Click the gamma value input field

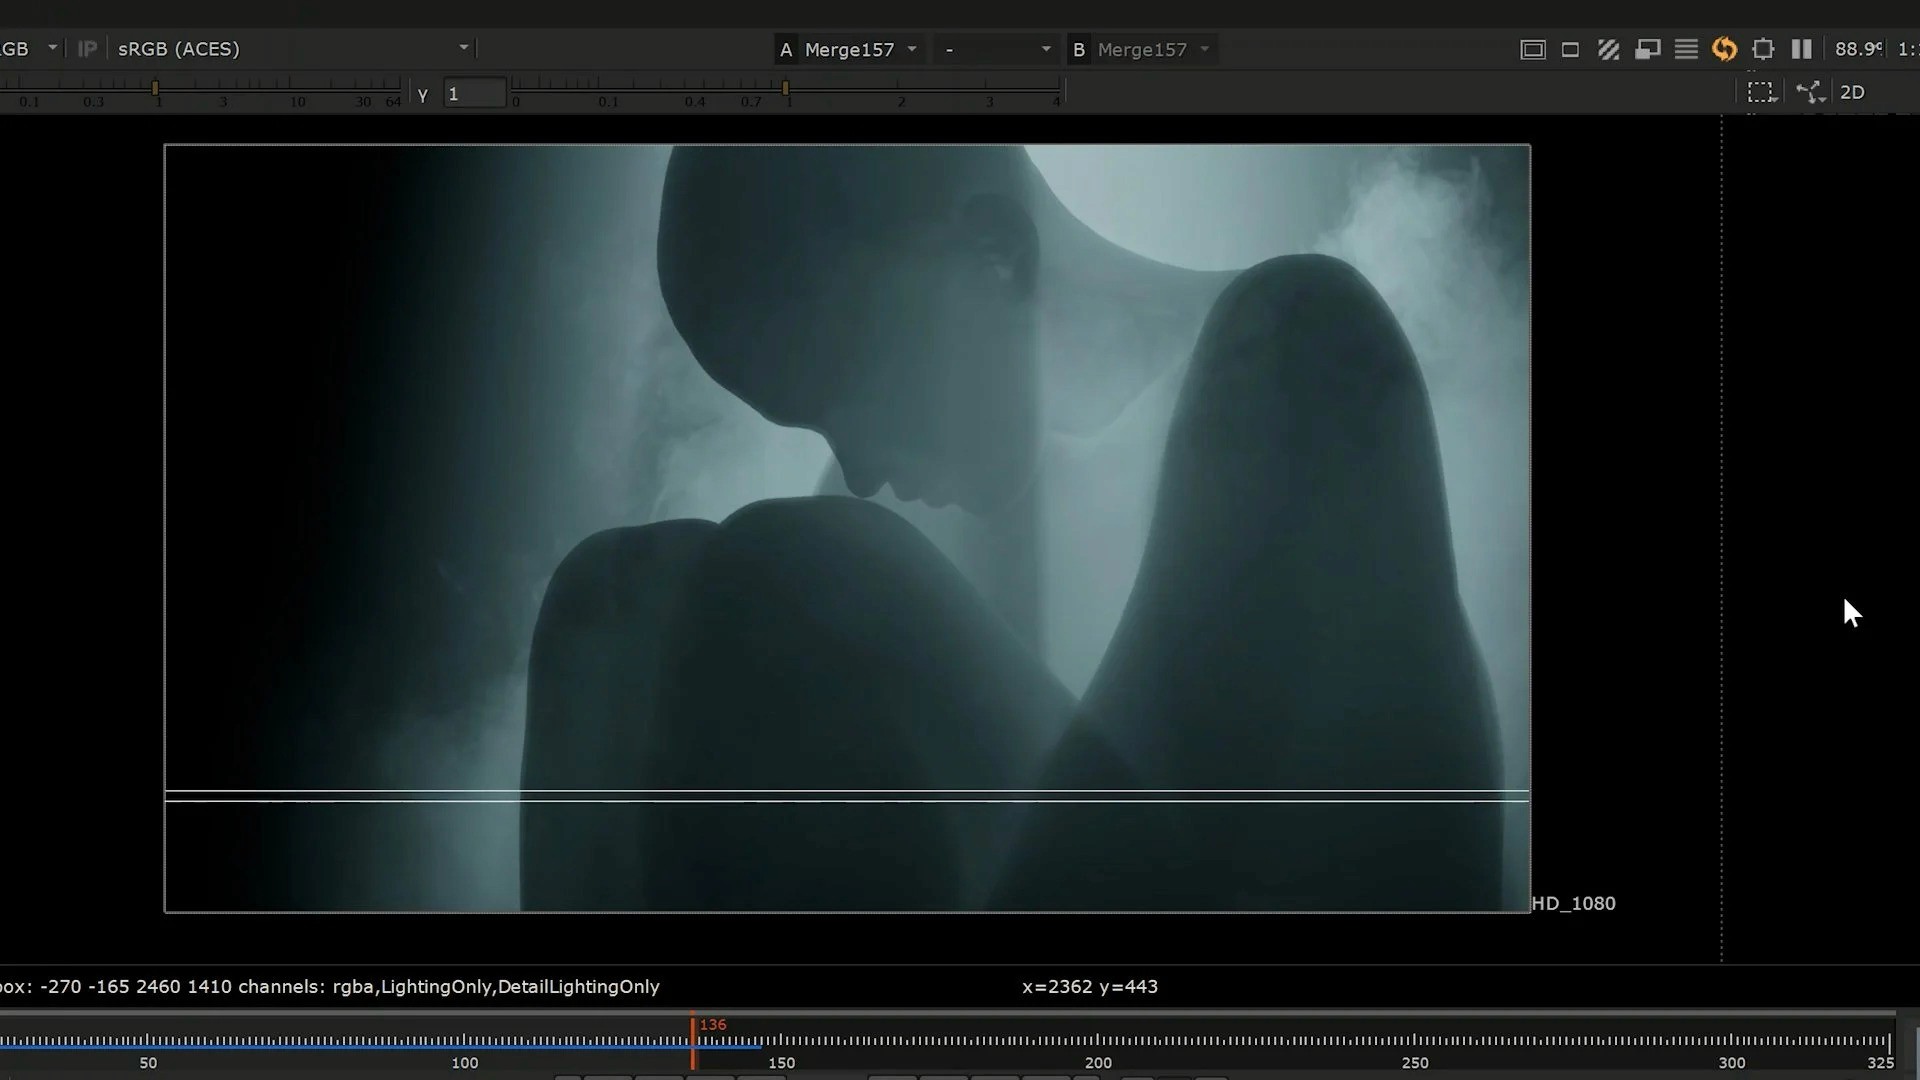(474, 94)
